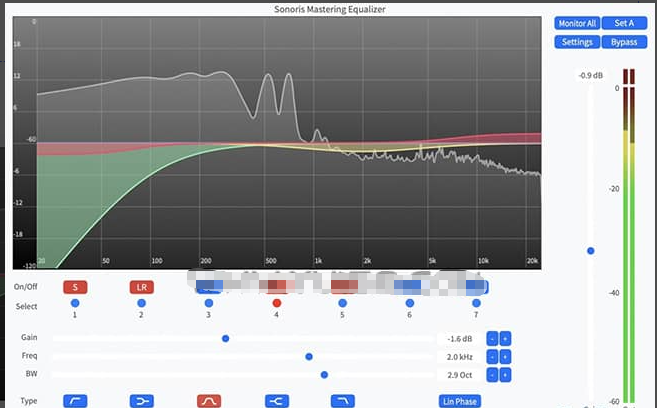Increase BW with the plus button
657x408 pixels.
[x=505, y=375]
